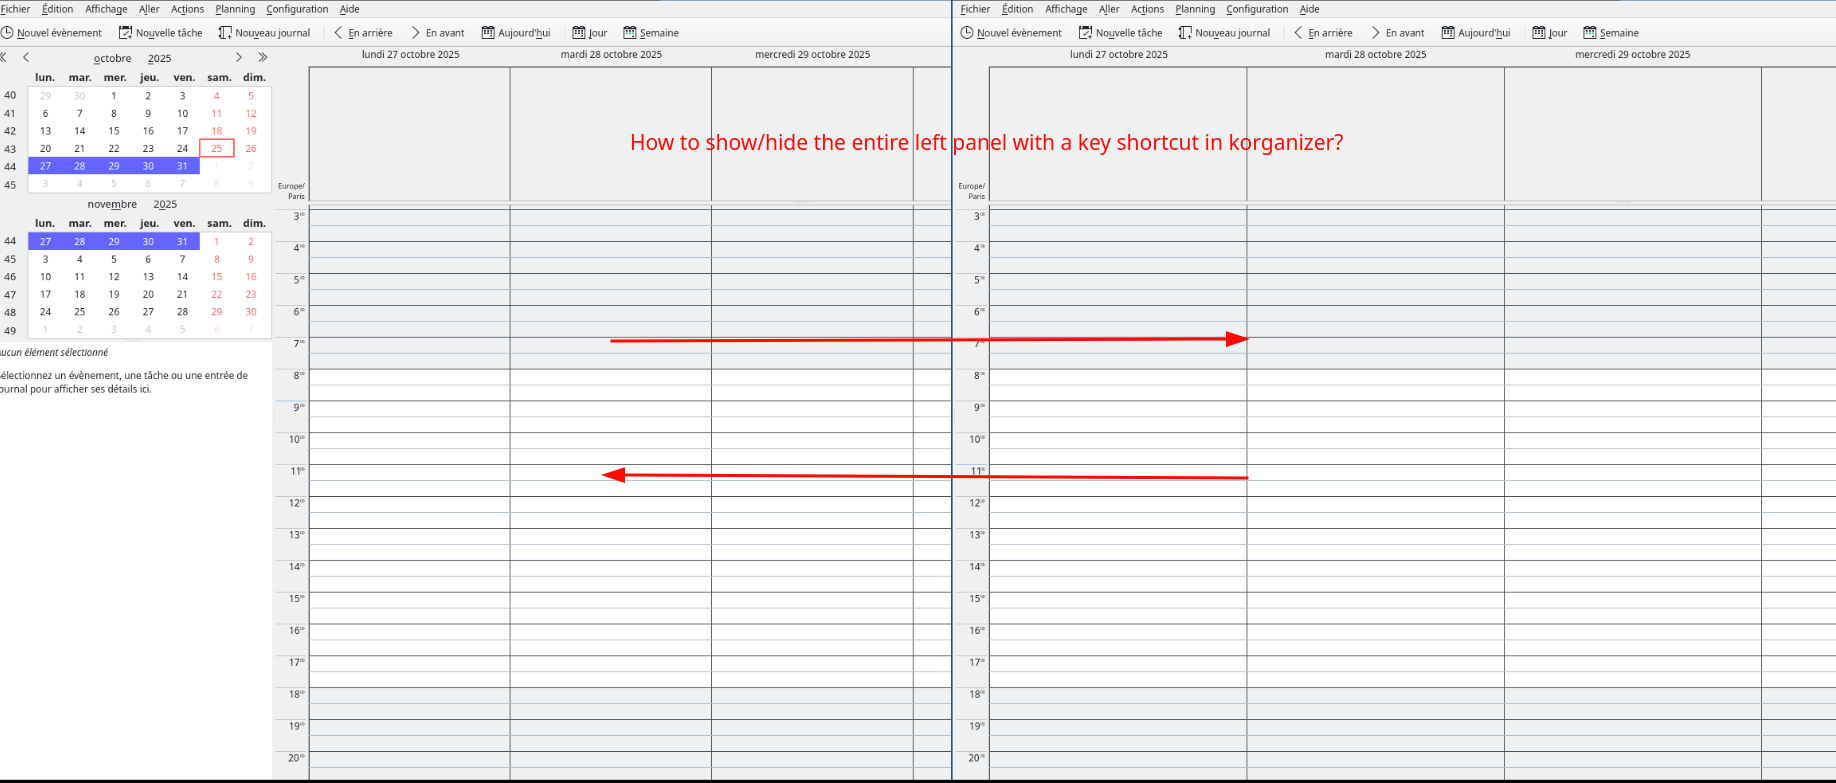Image resolution: width=1836 pixels, height=783 pixels.
Task: Click Nouvel évènement clock icon in left window
Action: [7, 33]
